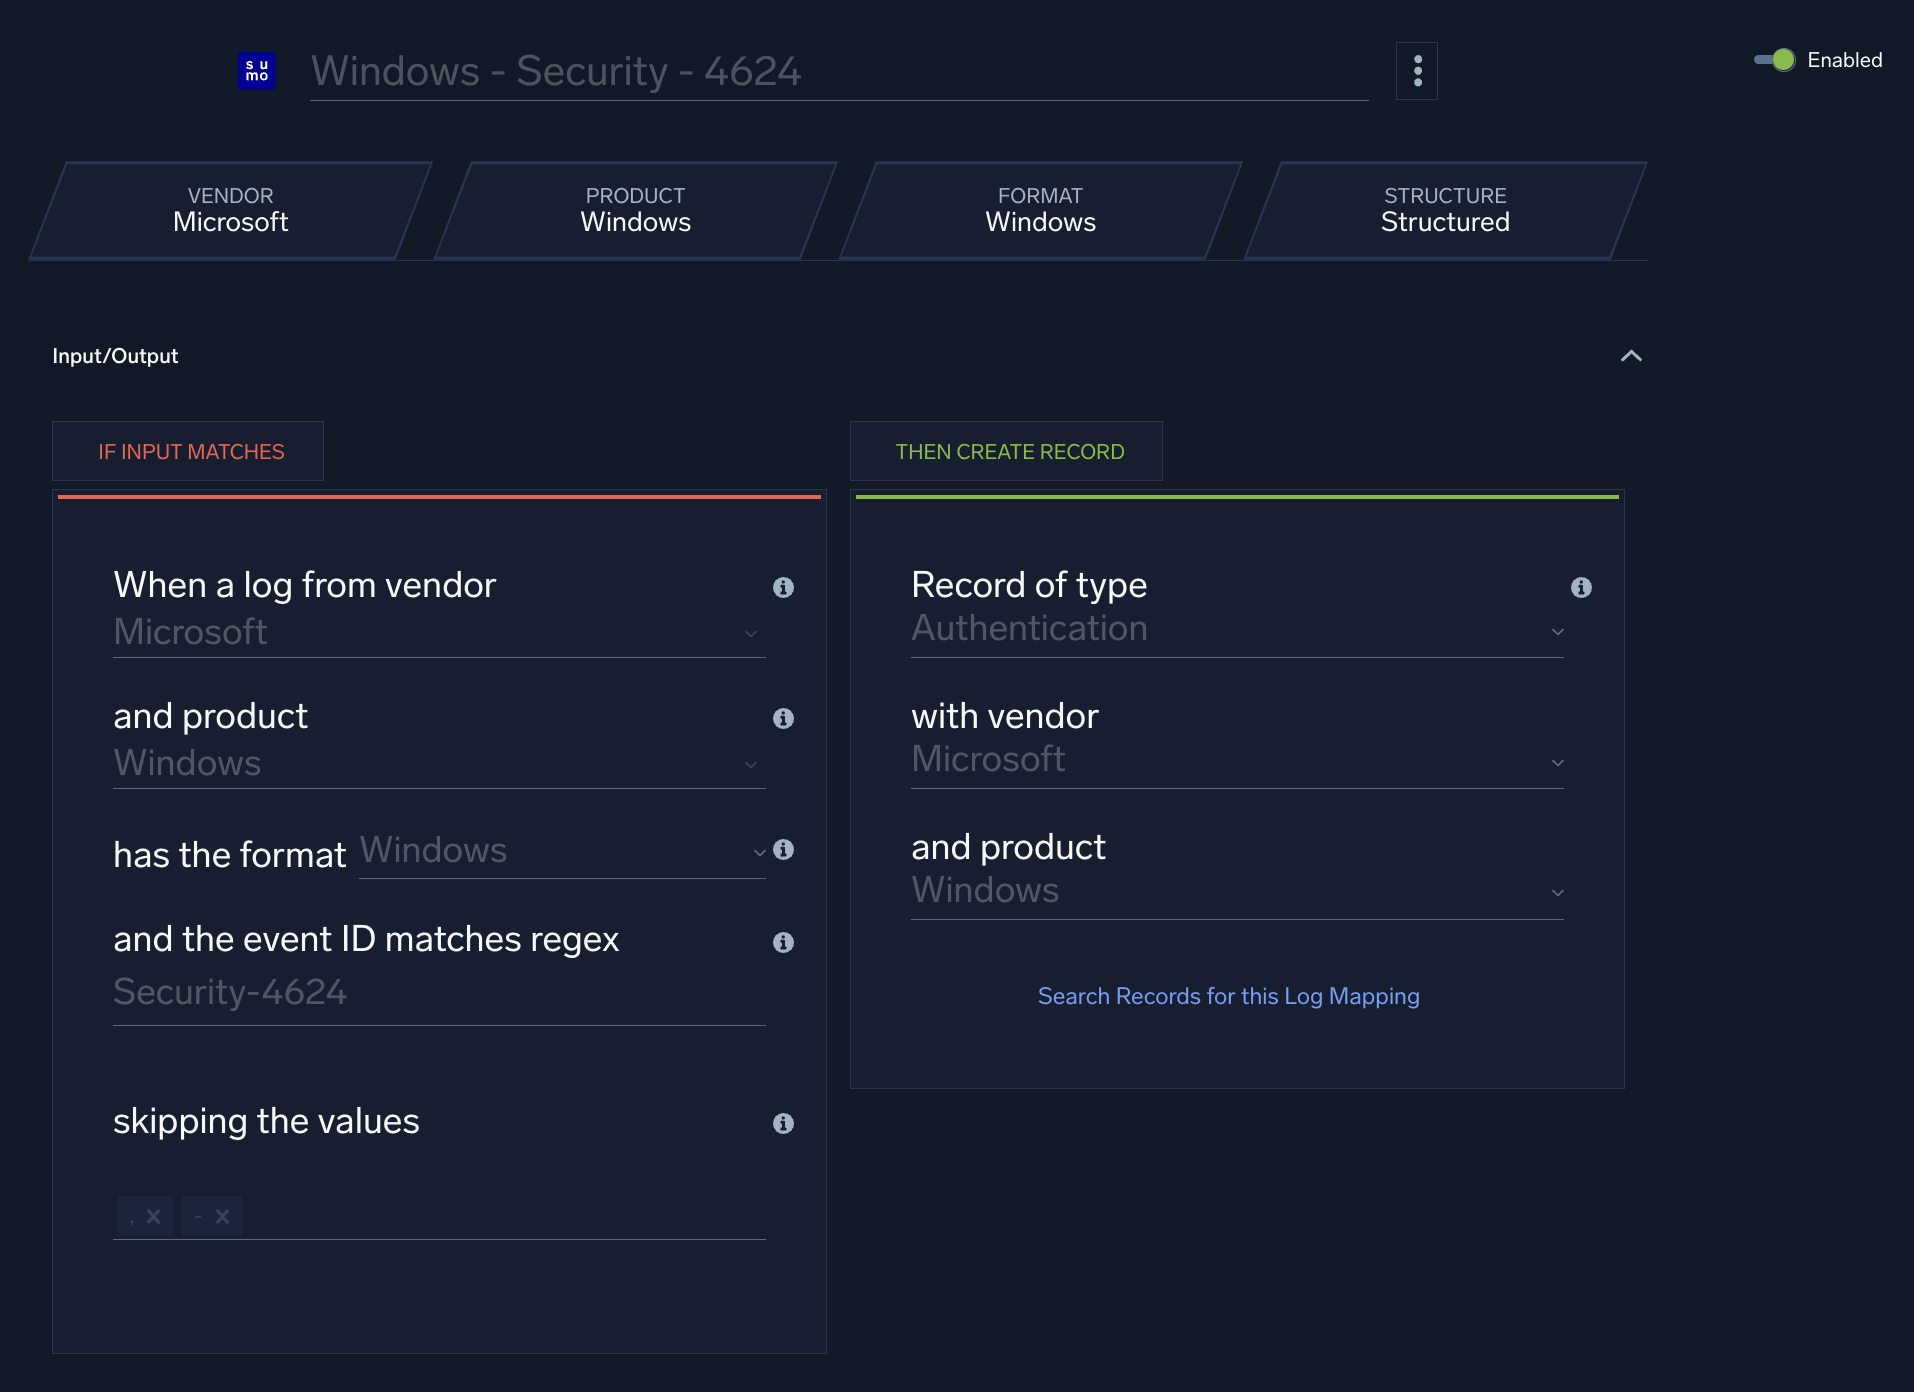Click the Sumo Logic logo icon
Image resolution: width=1914 pixels, height=1392 pixels.
257,71
